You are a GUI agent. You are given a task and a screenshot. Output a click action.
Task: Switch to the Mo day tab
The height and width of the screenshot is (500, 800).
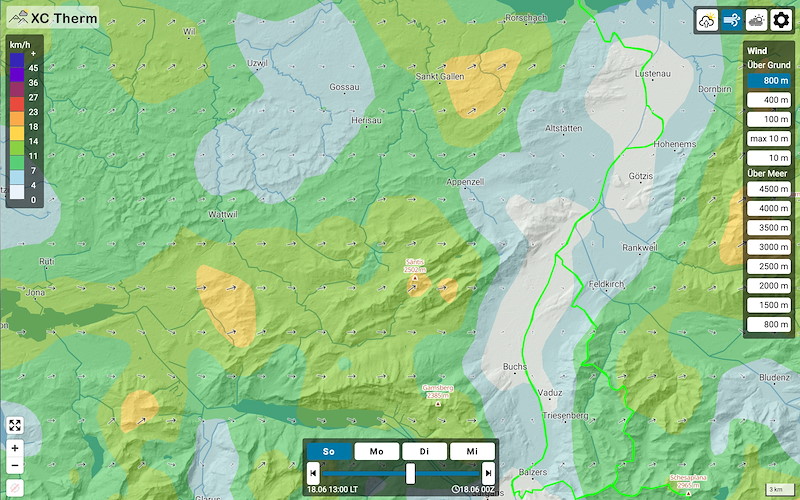coord(377,451)
